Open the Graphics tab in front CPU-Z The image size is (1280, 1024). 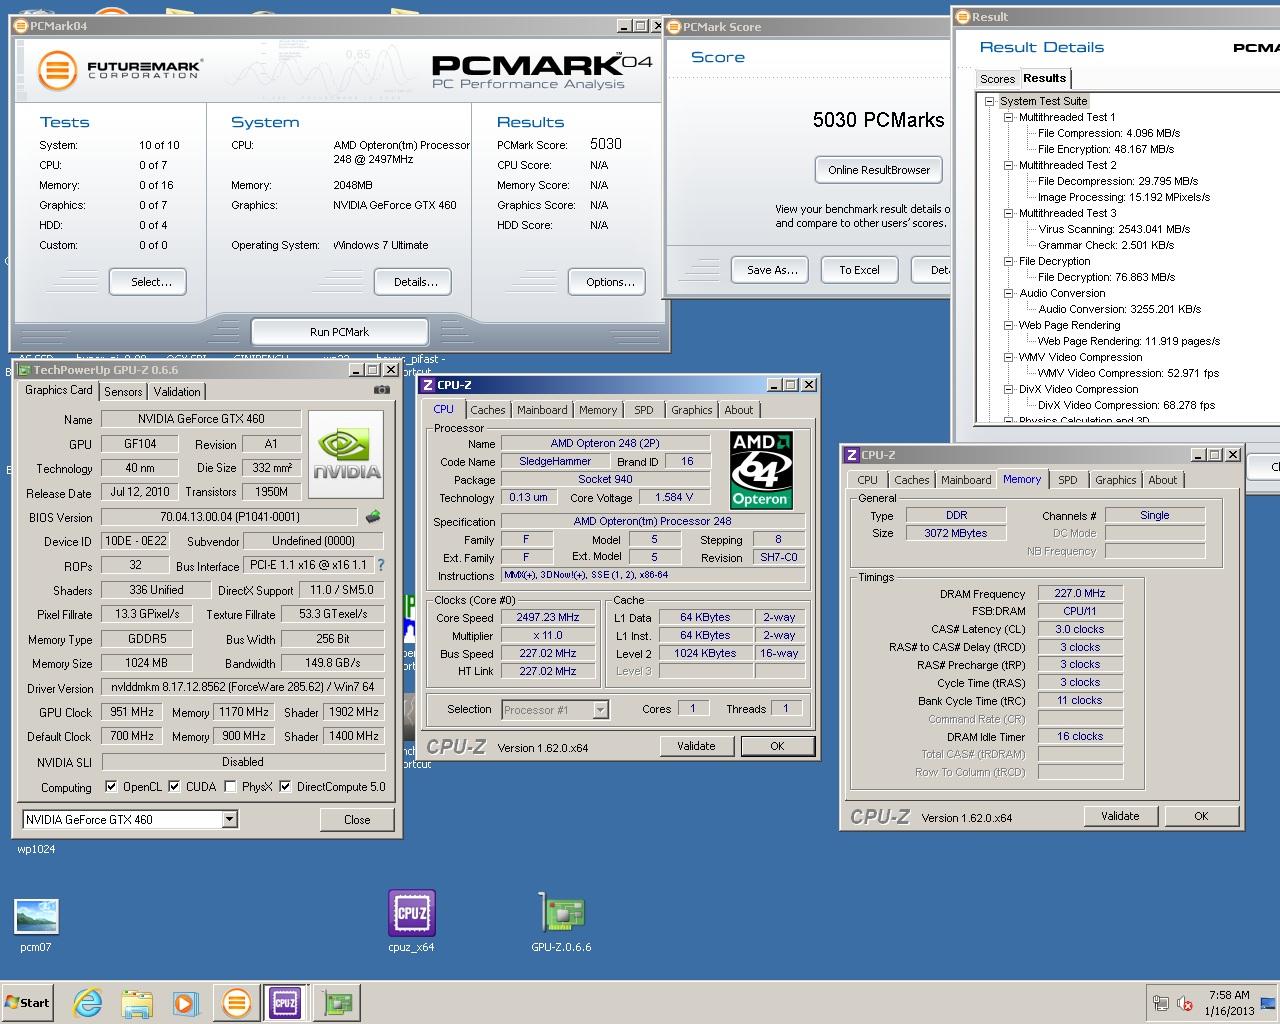(x=692, y=410)
